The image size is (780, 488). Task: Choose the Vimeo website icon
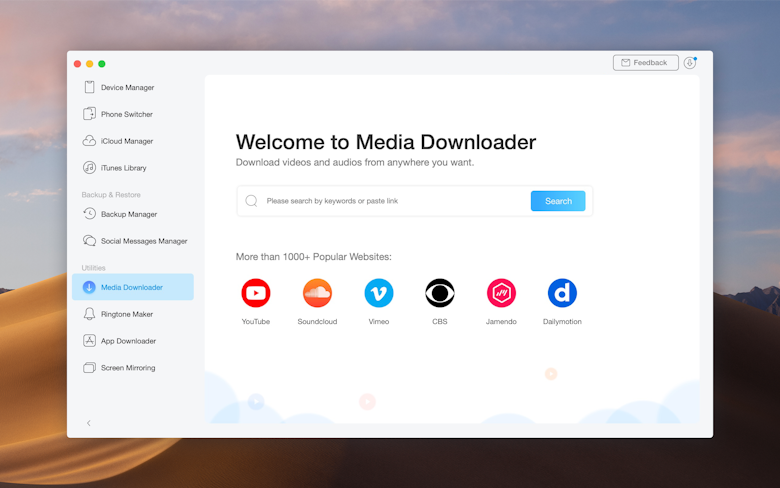coord(379,293)
